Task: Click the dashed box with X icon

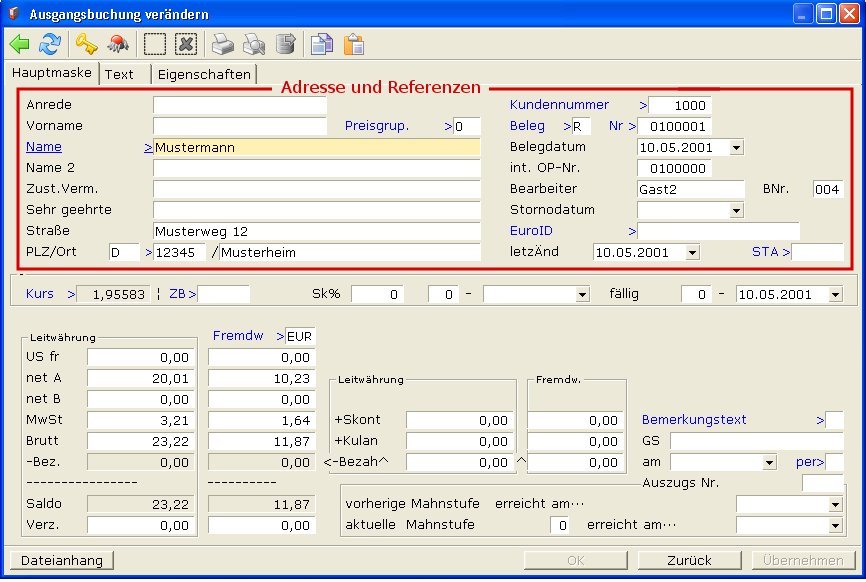Action: point(185,44)
